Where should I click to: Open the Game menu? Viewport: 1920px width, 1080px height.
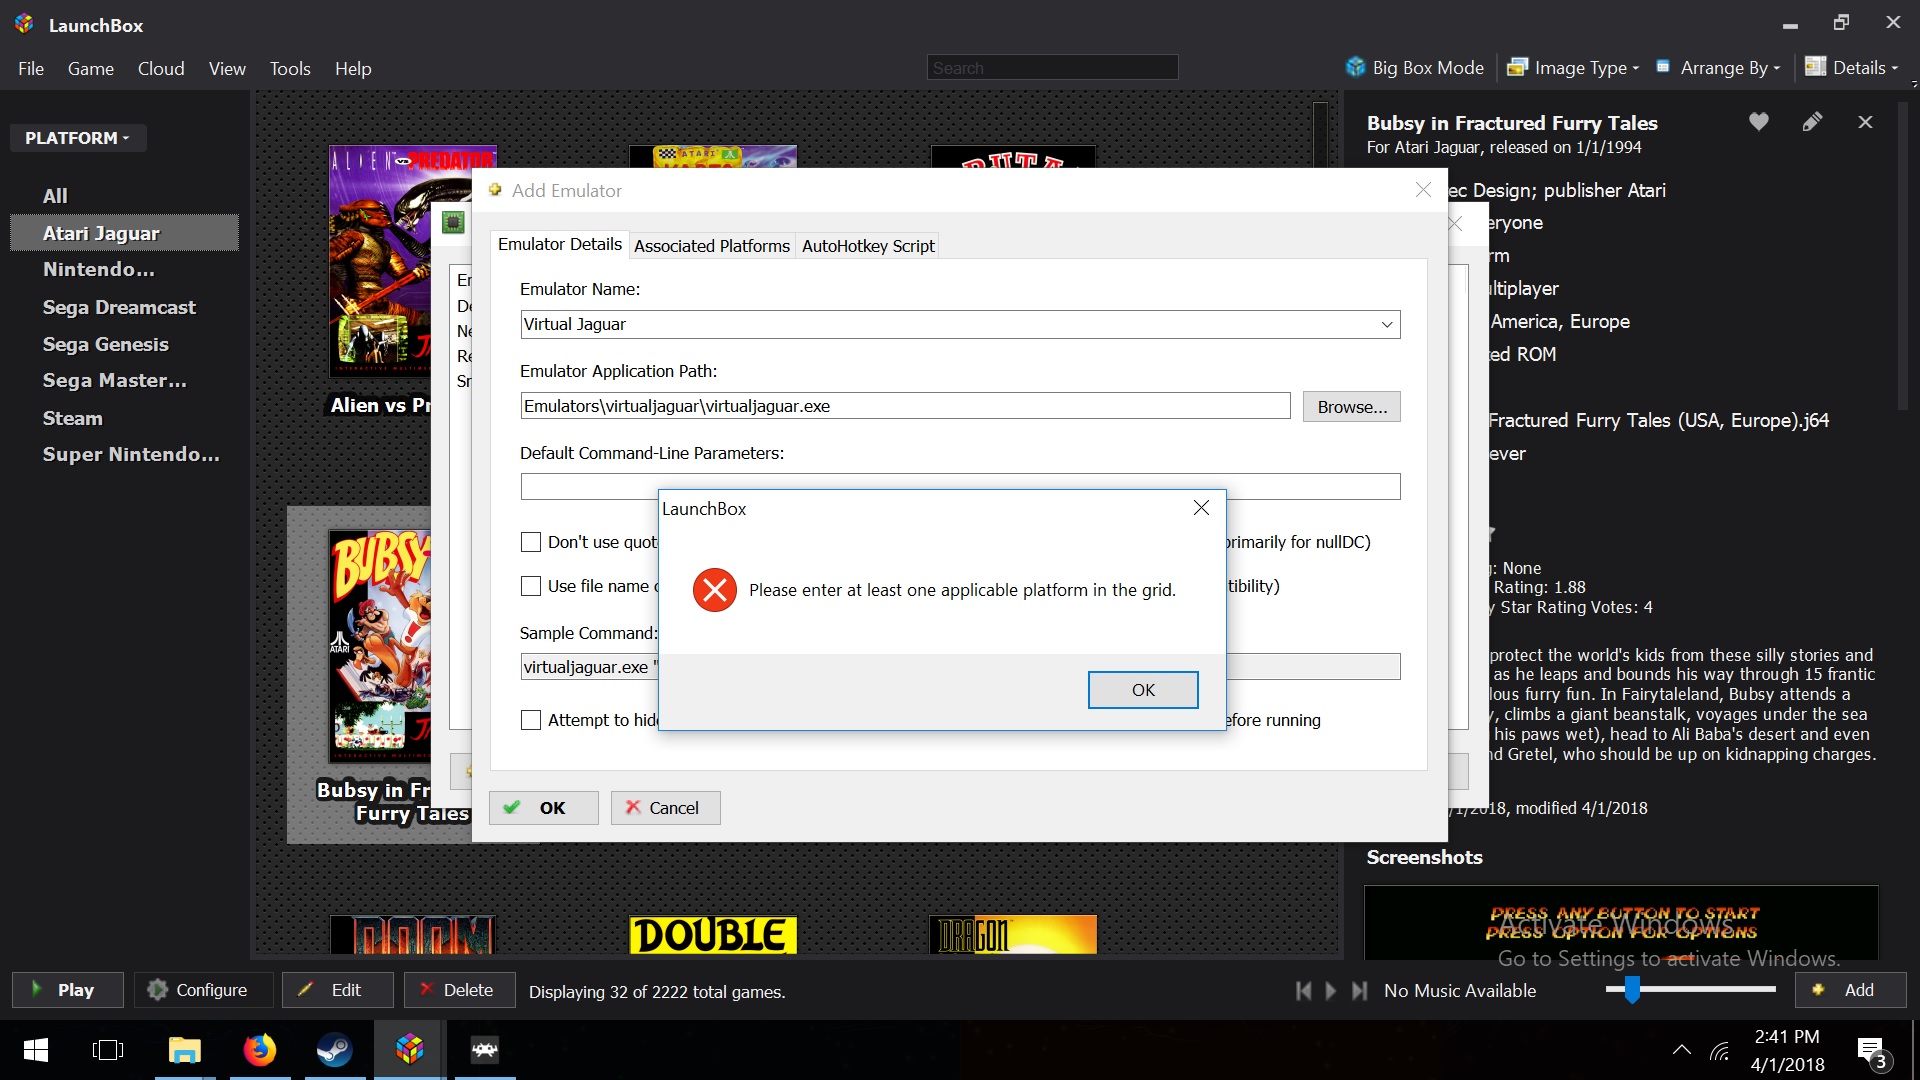pyautogui.click(x=91, y=68)
